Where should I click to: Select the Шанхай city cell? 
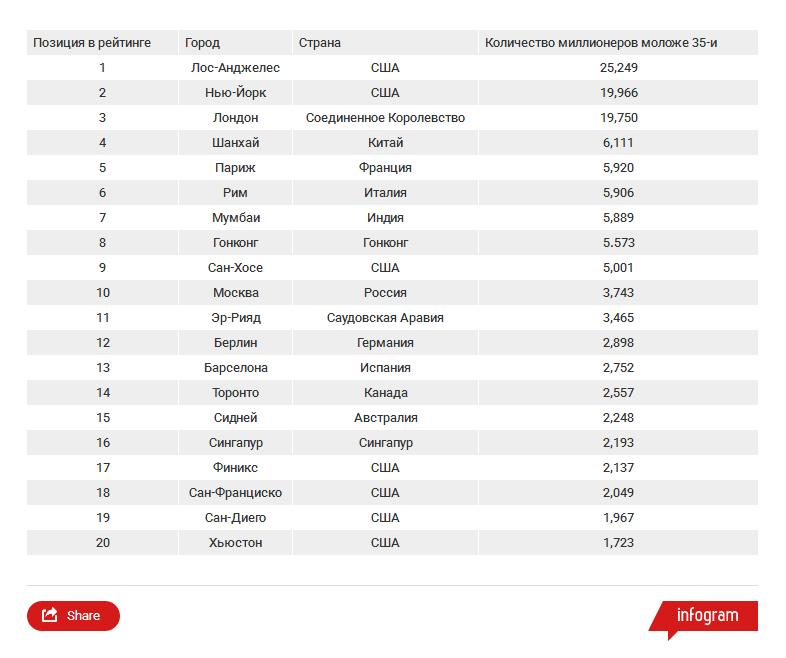coord(235,143)
